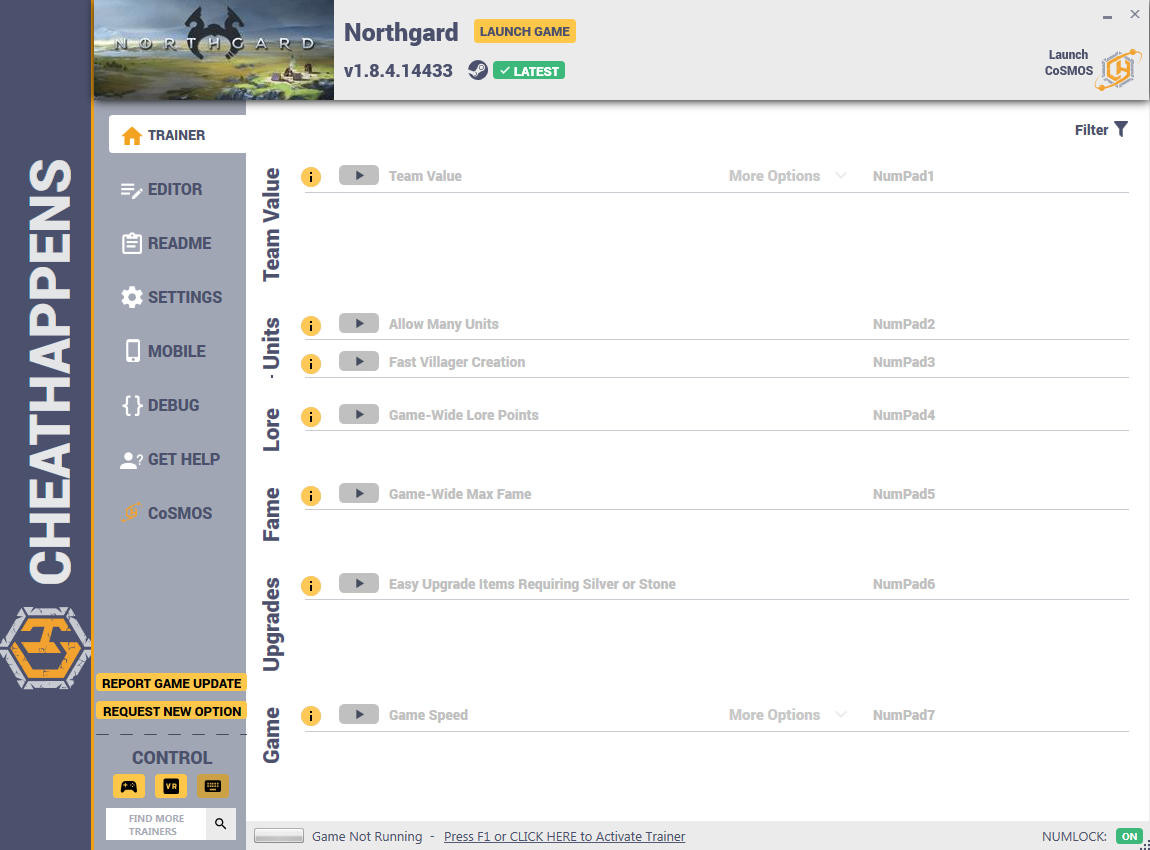Click the info icon next to Team Value
The width and height of the screenshot is (1150, 850).
(x=311, y=177)
